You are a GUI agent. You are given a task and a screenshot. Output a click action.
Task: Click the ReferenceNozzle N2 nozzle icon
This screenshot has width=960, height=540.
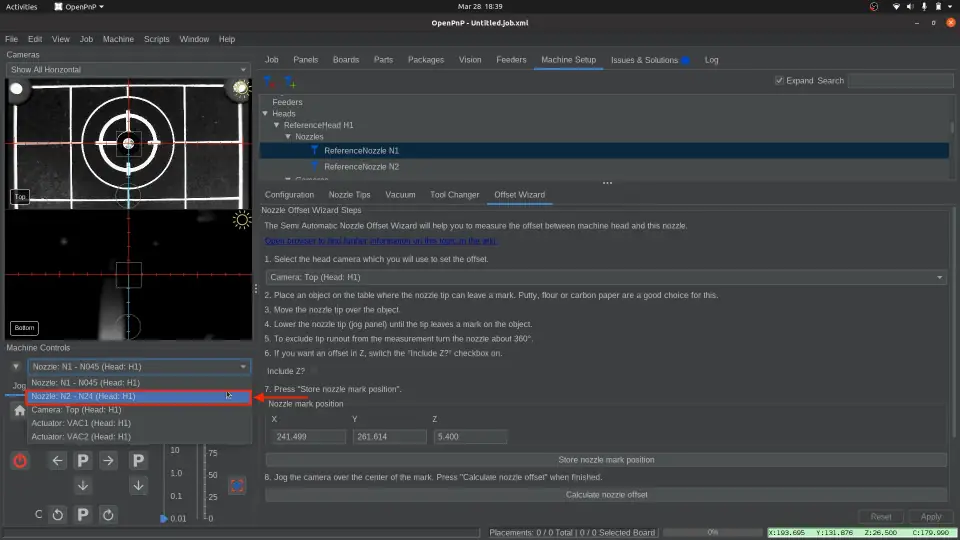tap(315, 166)
